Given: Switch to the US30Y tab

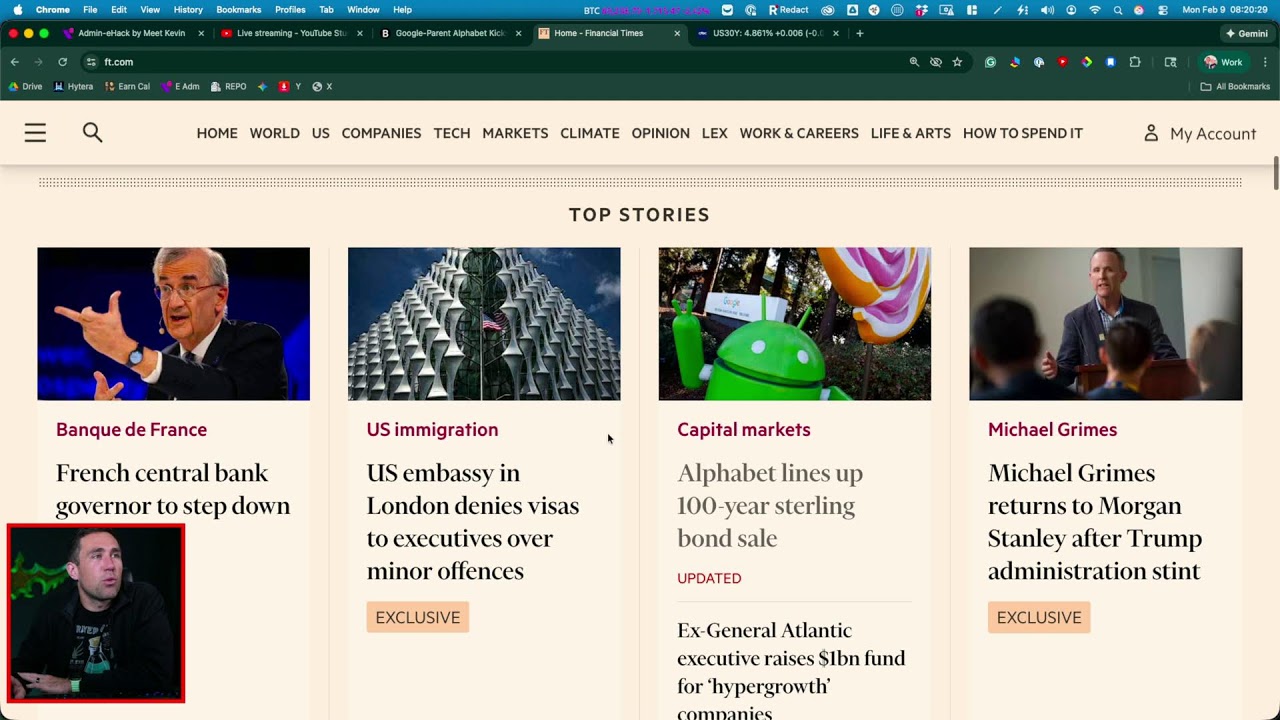Looking at the screenshot, I should click(768, 33).
